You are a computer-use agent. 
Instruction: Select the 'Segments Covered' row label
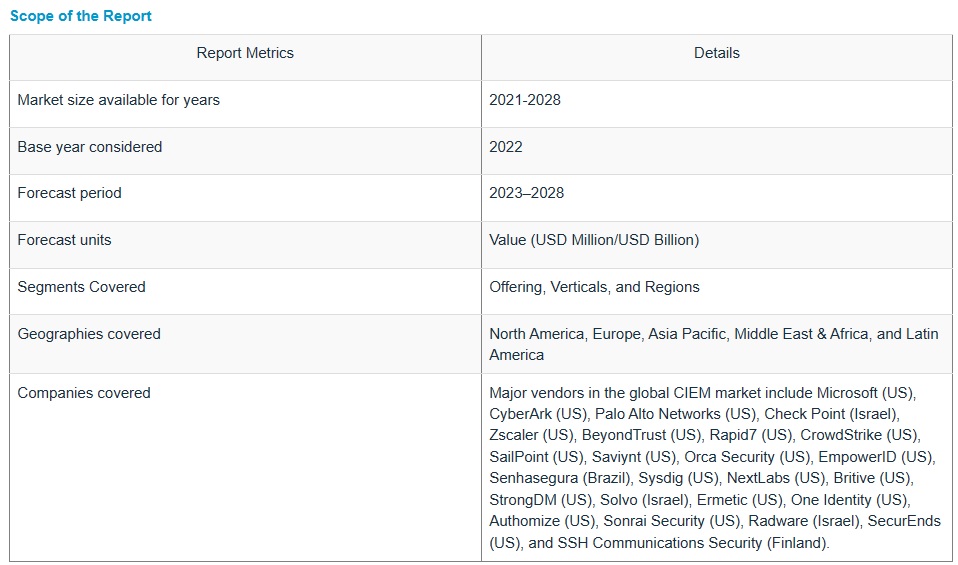(x=81, y=287)
